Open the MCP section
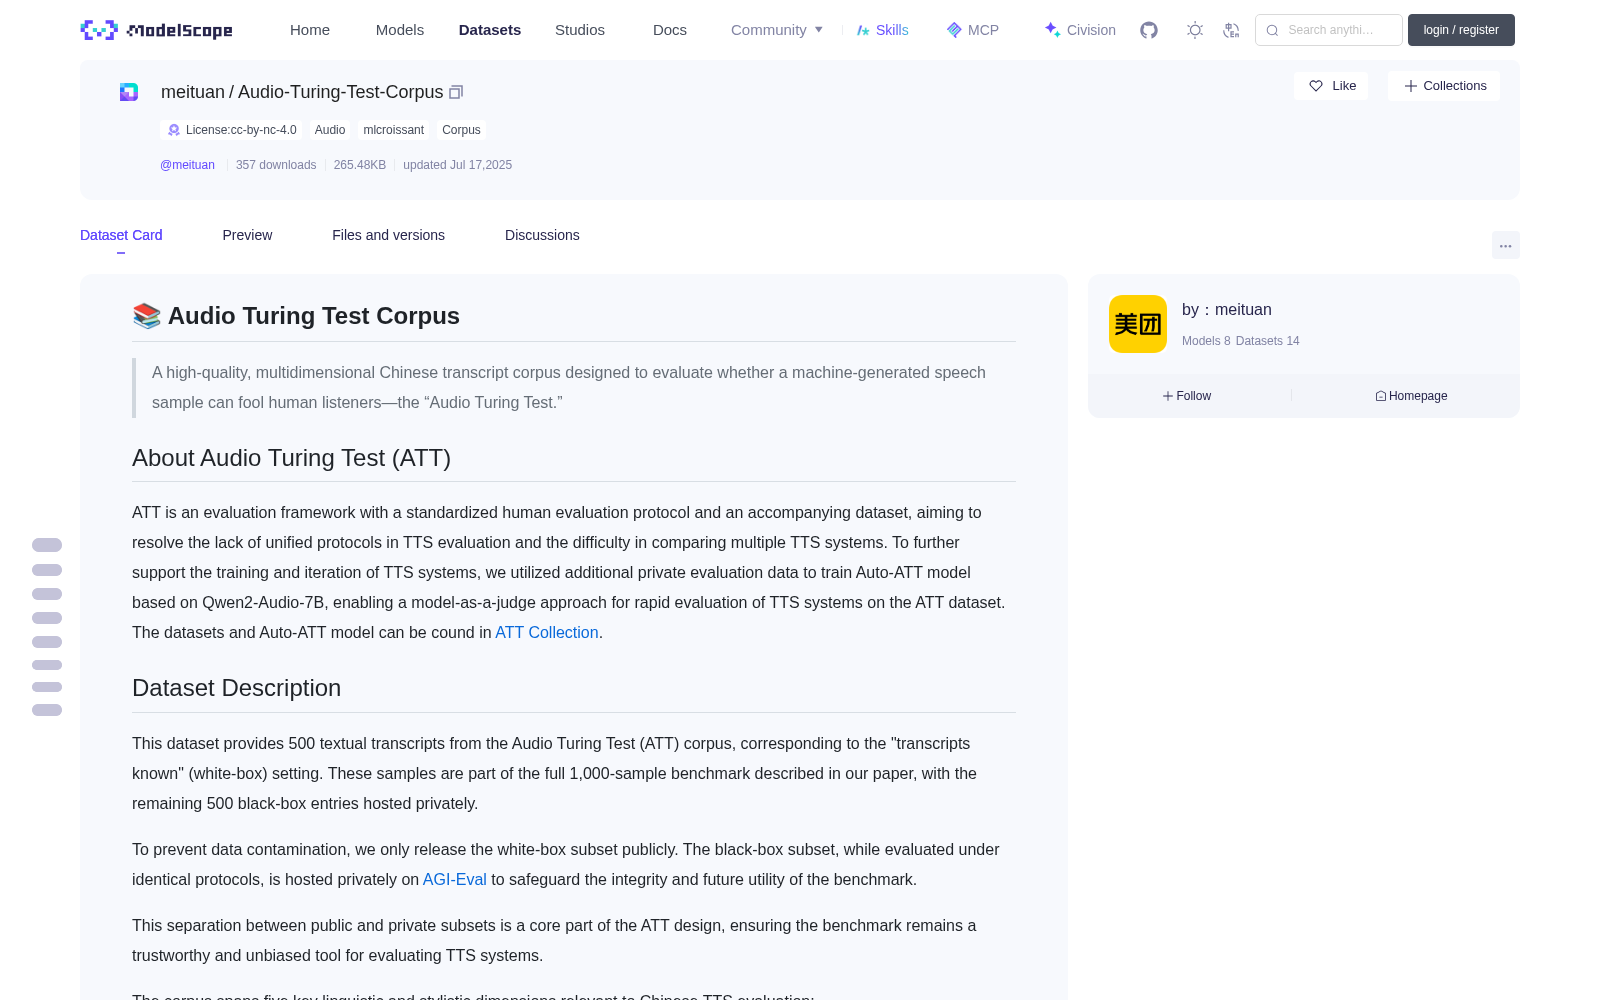This screenshot has height=1000, width=1600. pos(973,30)
